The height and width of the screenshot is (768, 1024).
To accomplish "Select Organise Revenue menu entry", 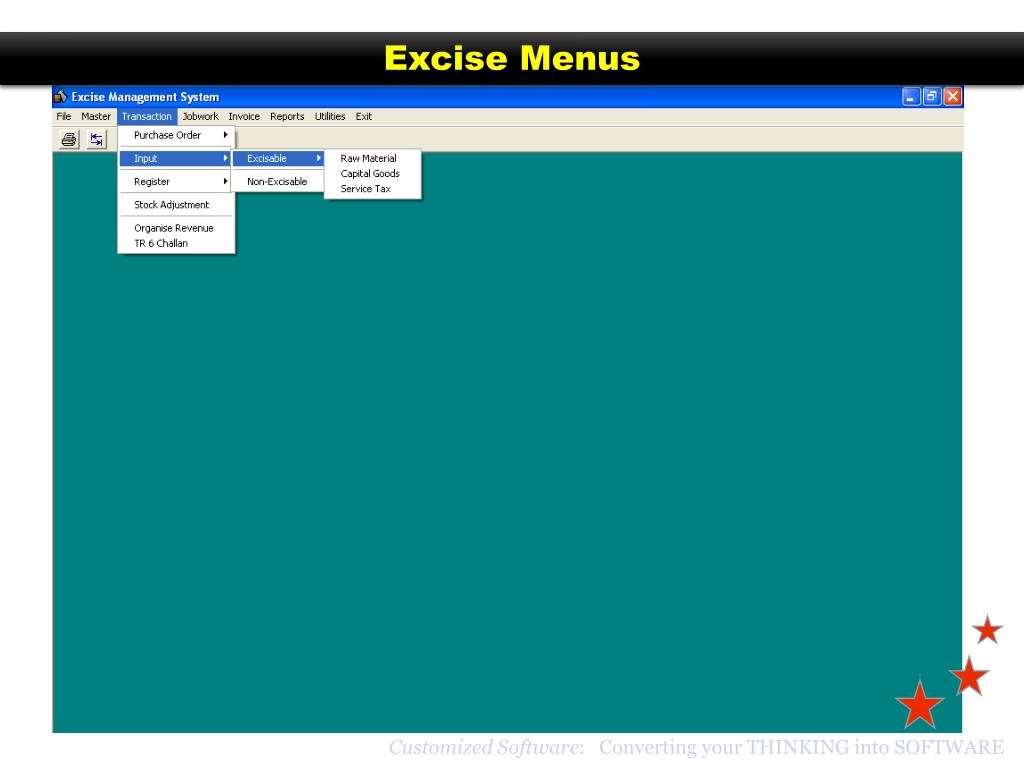I will coord(176,228).
